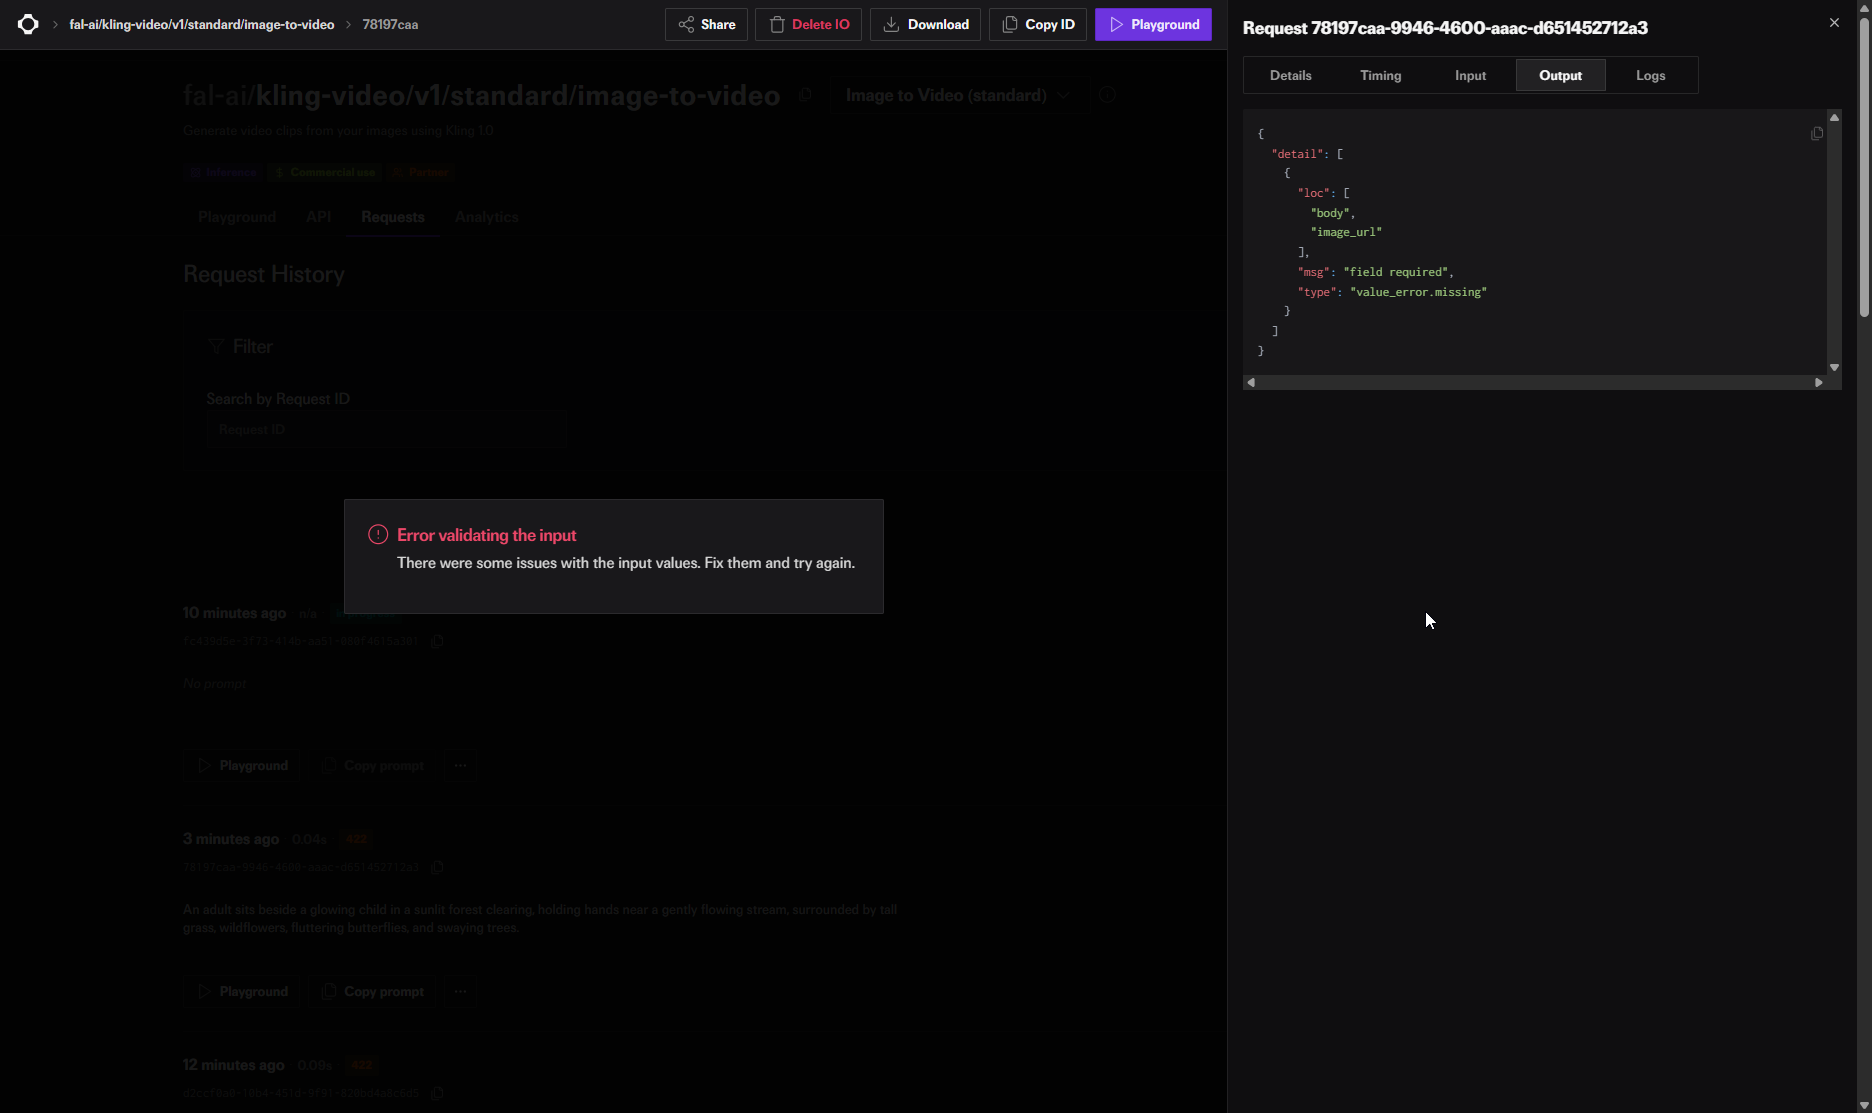The image size is (1872, 1113).
Task: Click the fal logo icon
Action: point(28,24)
